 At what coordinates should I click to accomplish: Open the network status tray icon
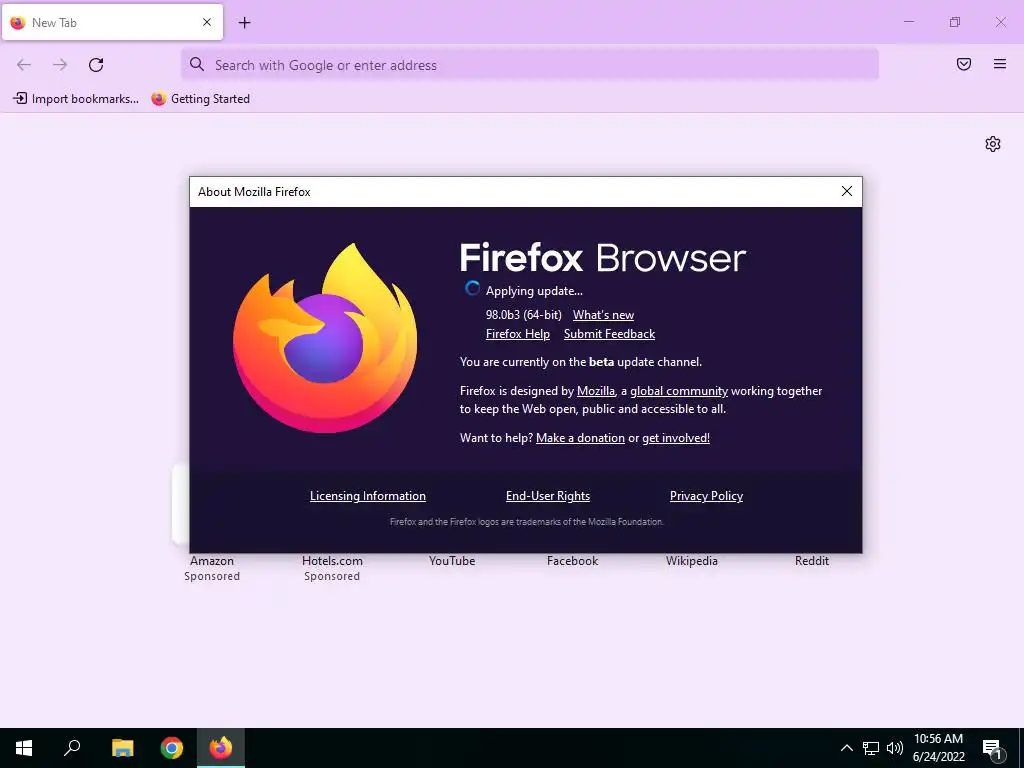(871, 748)
